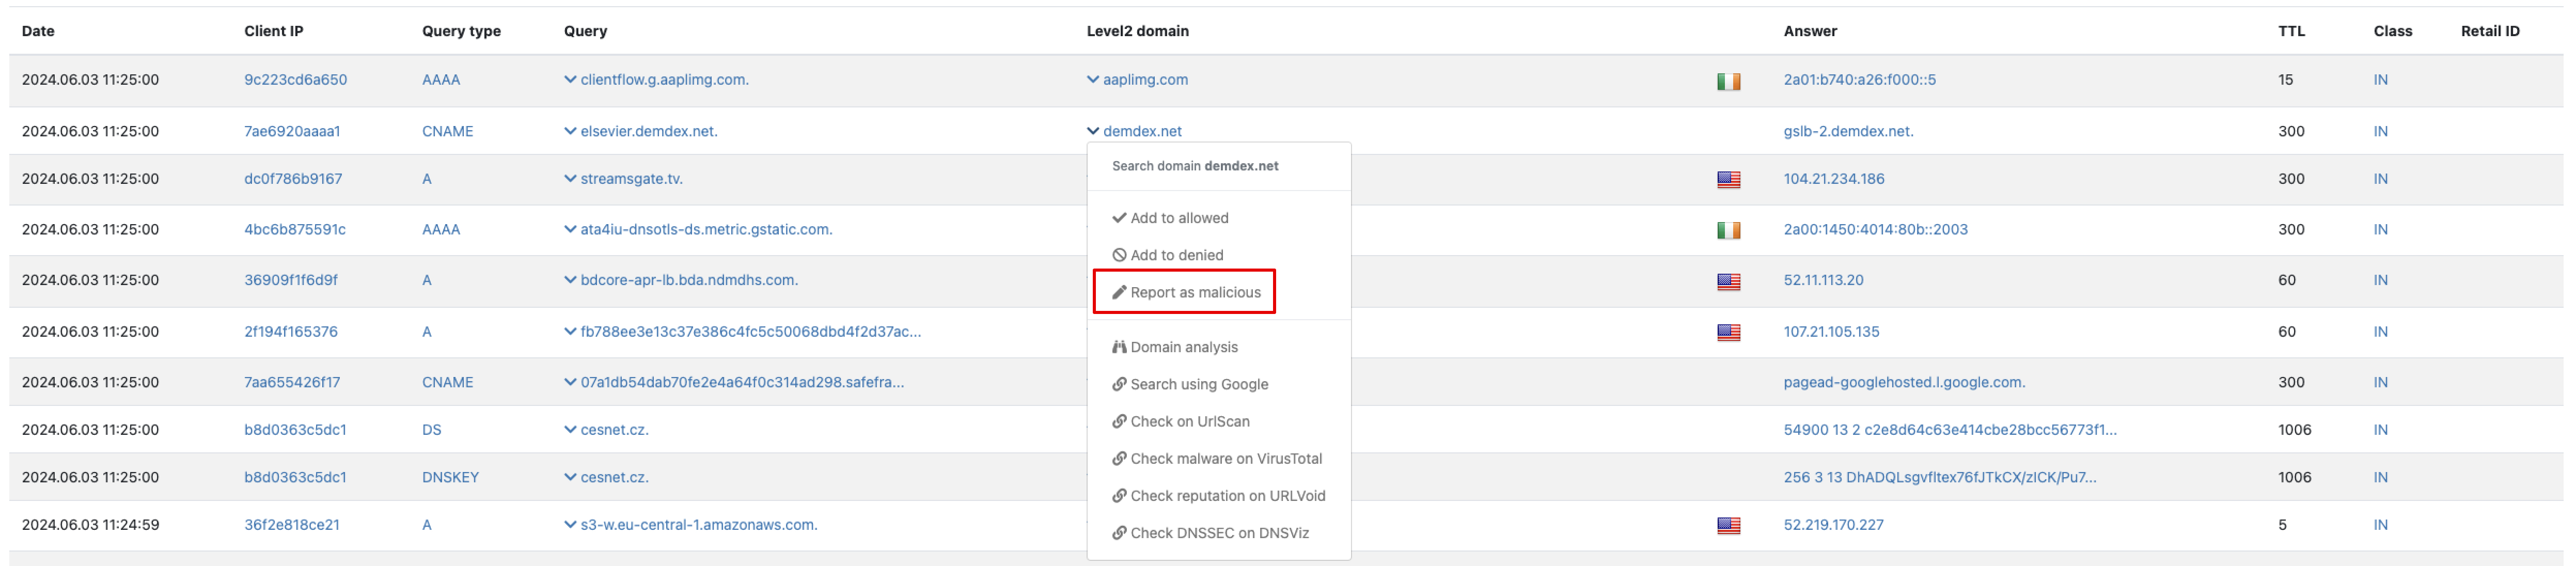Click answer gslb-2.demdex.net.
2576x566 pixels.
1848,131
